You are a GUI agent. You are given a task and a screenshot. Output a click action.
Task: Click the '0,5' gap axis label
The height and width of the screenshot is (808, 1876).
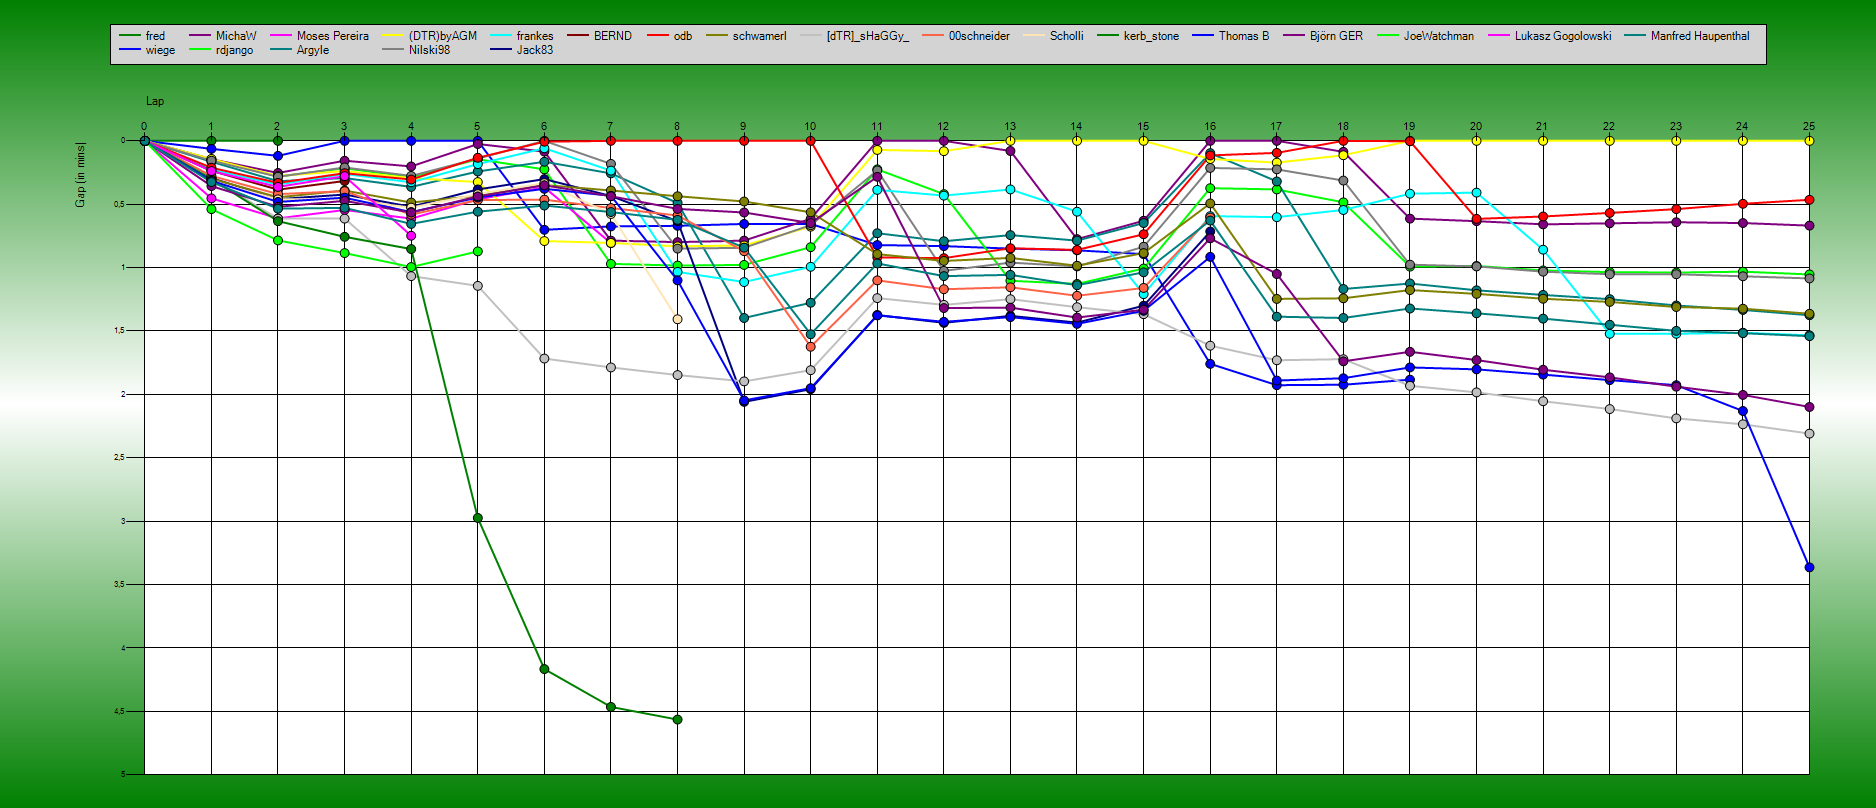[119, 204]
